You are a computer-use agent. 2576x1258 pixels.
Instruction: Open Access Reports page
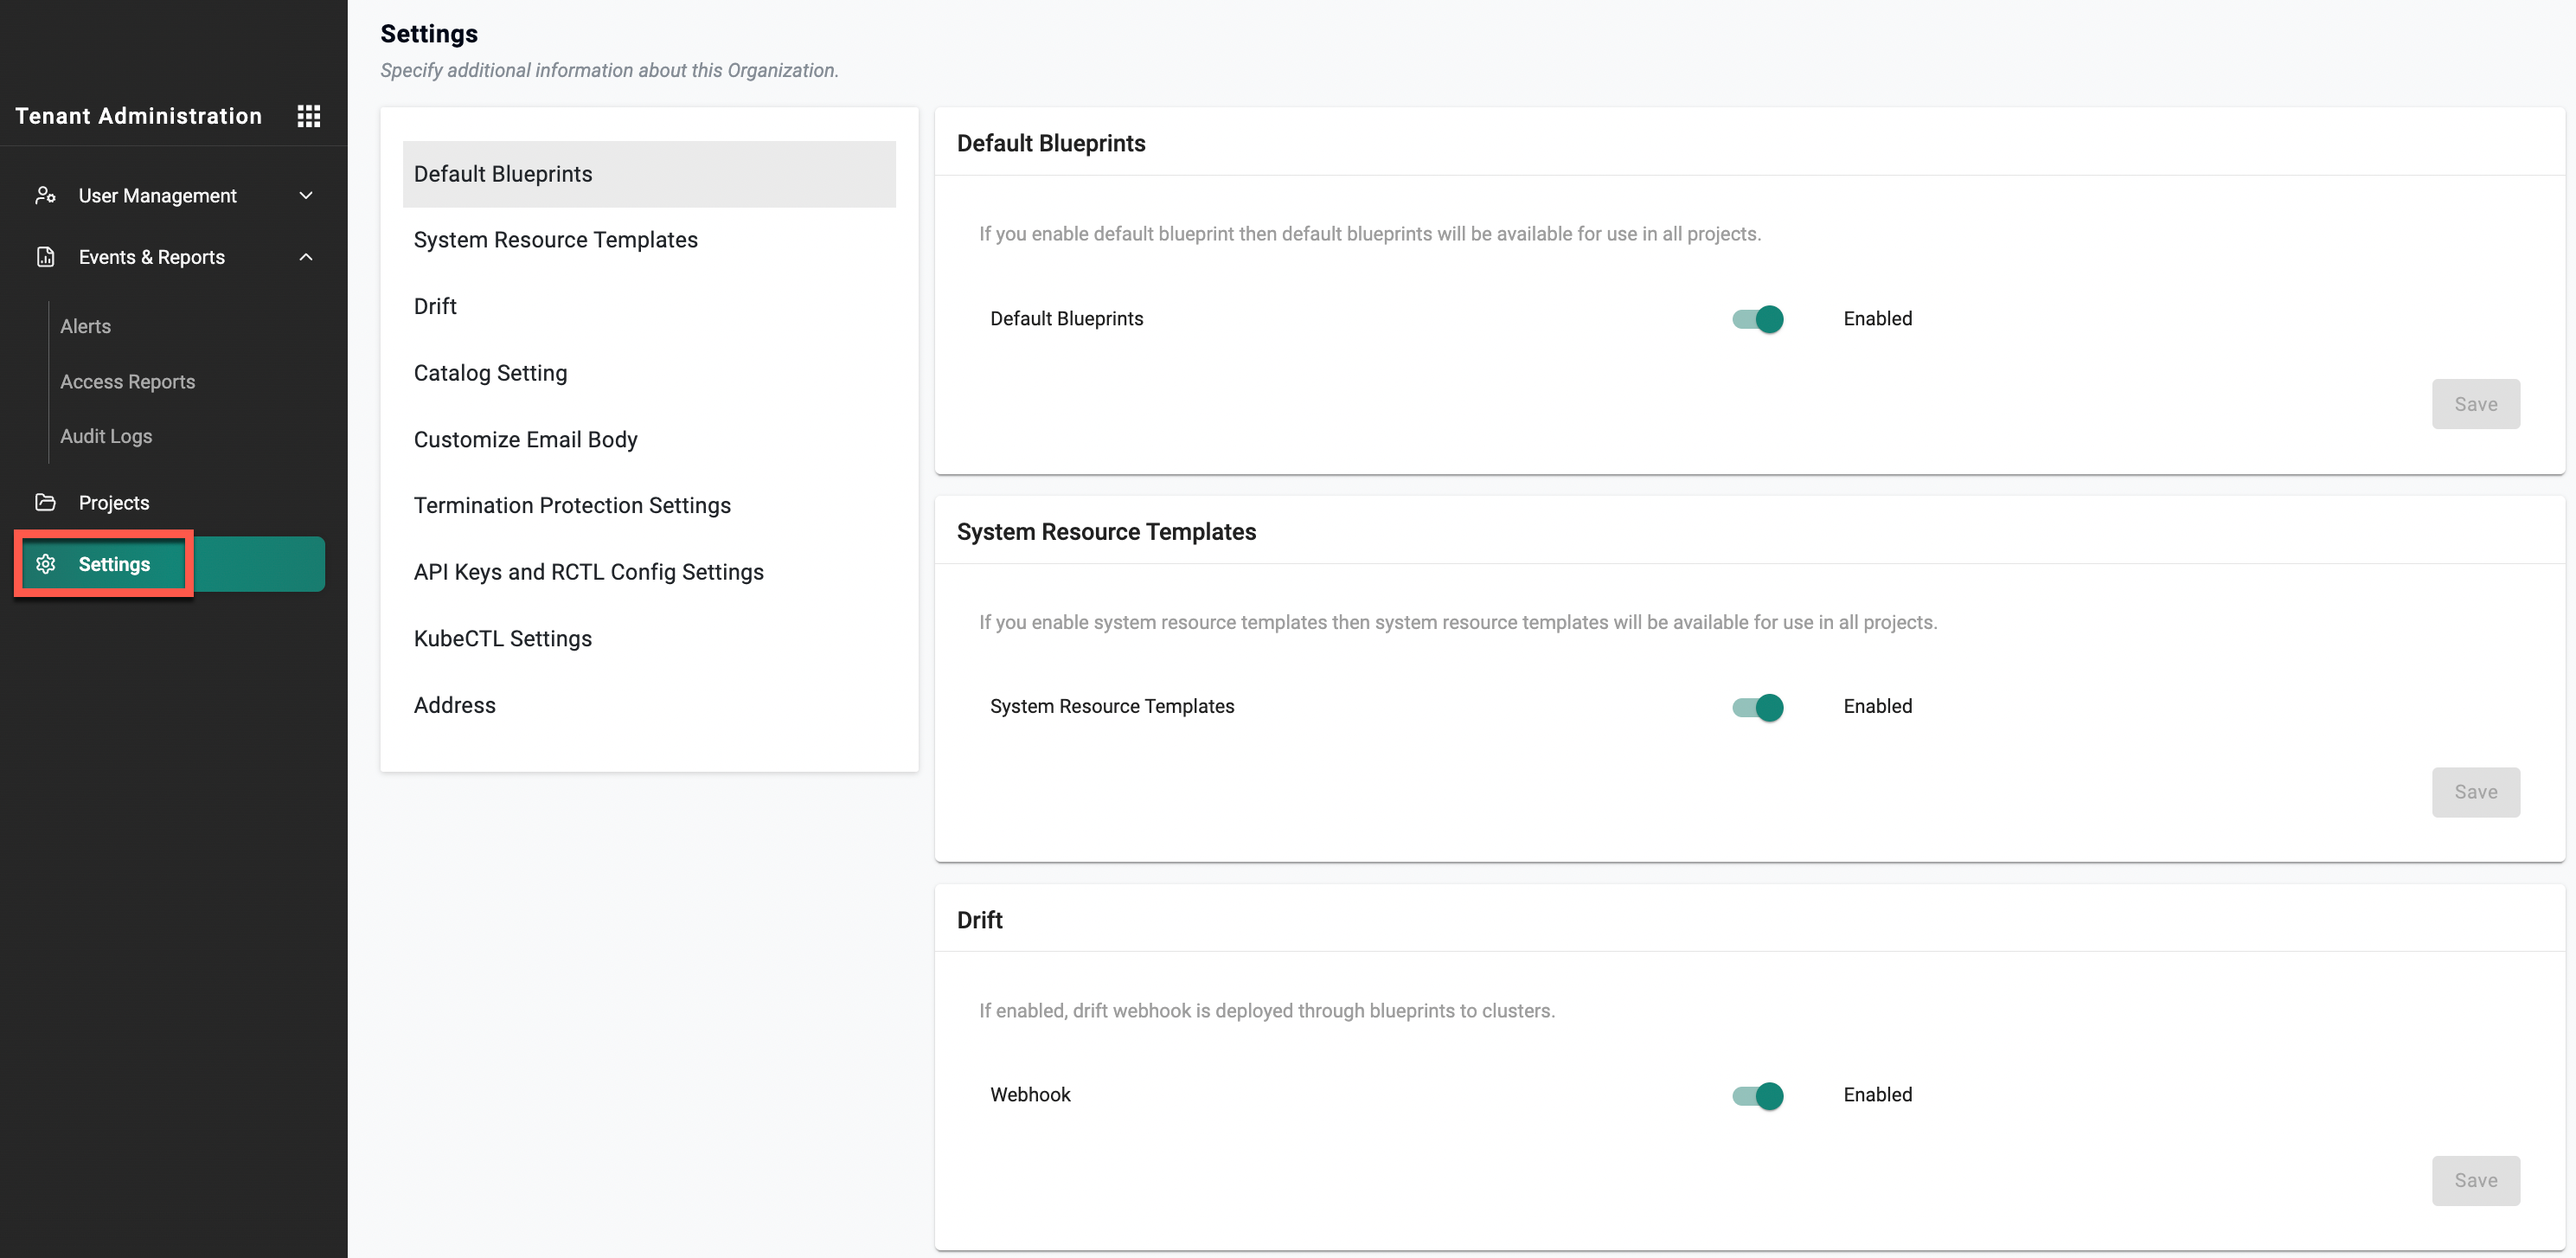(127, 381)
